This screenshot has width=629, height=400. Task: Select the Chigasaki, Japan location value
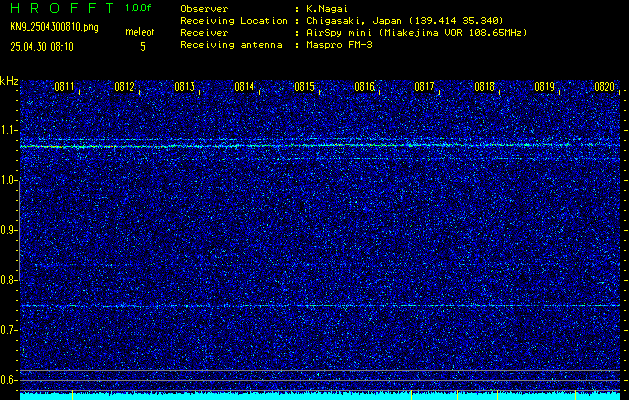pyautogui.click(x=405, y=20)
